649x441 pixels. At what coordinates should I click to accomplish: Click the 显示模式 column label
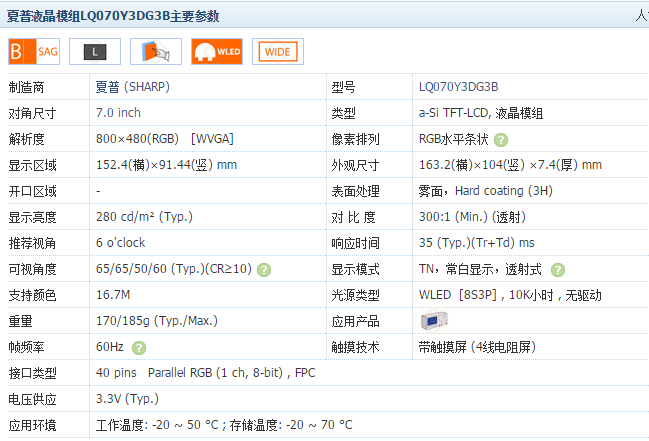(x=355, y=269)
